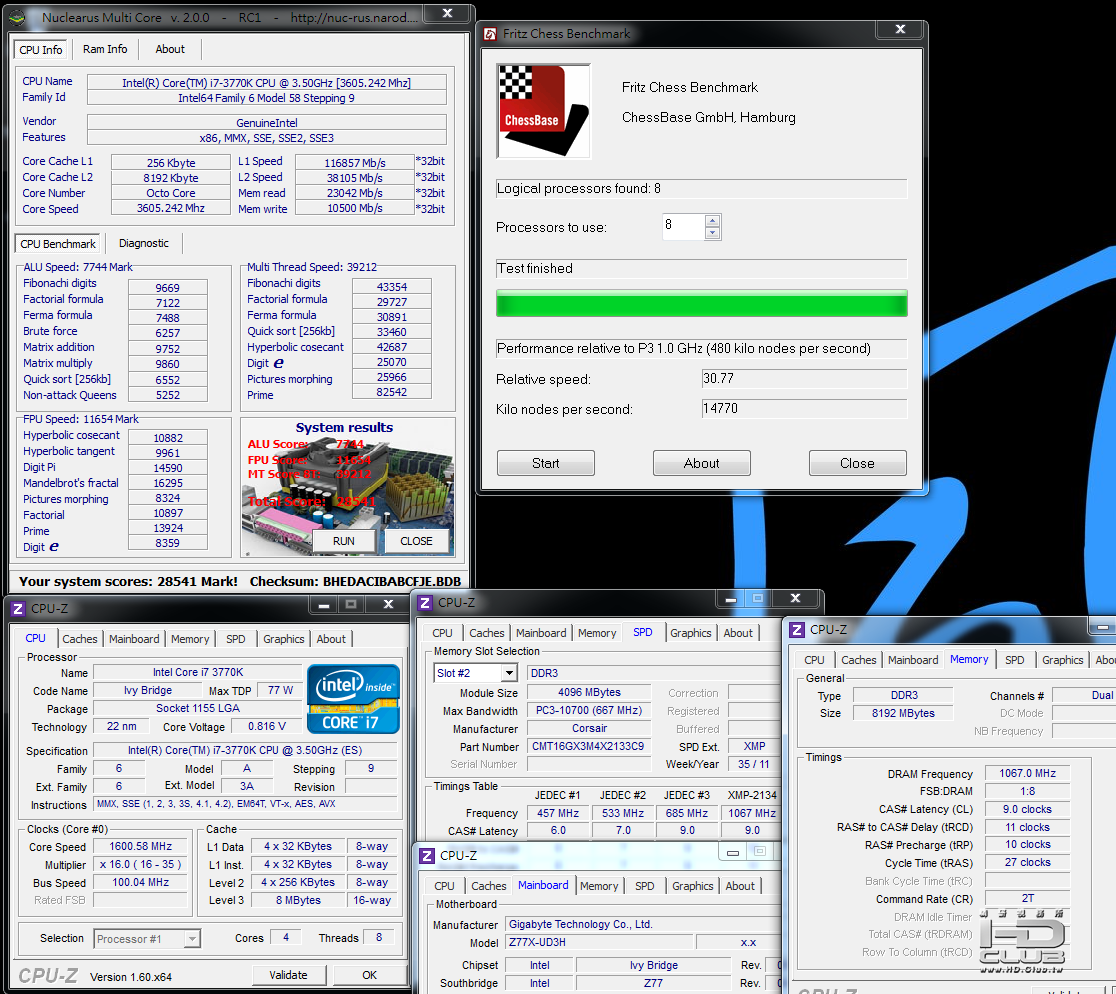
Task: Open the Slot #2 memory slot dropdown
Action: [509, 674]
